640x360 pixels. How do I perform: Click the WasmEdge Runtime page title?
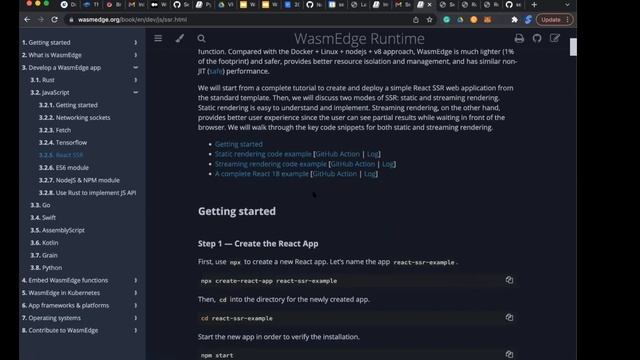click(x=359, y=38)
